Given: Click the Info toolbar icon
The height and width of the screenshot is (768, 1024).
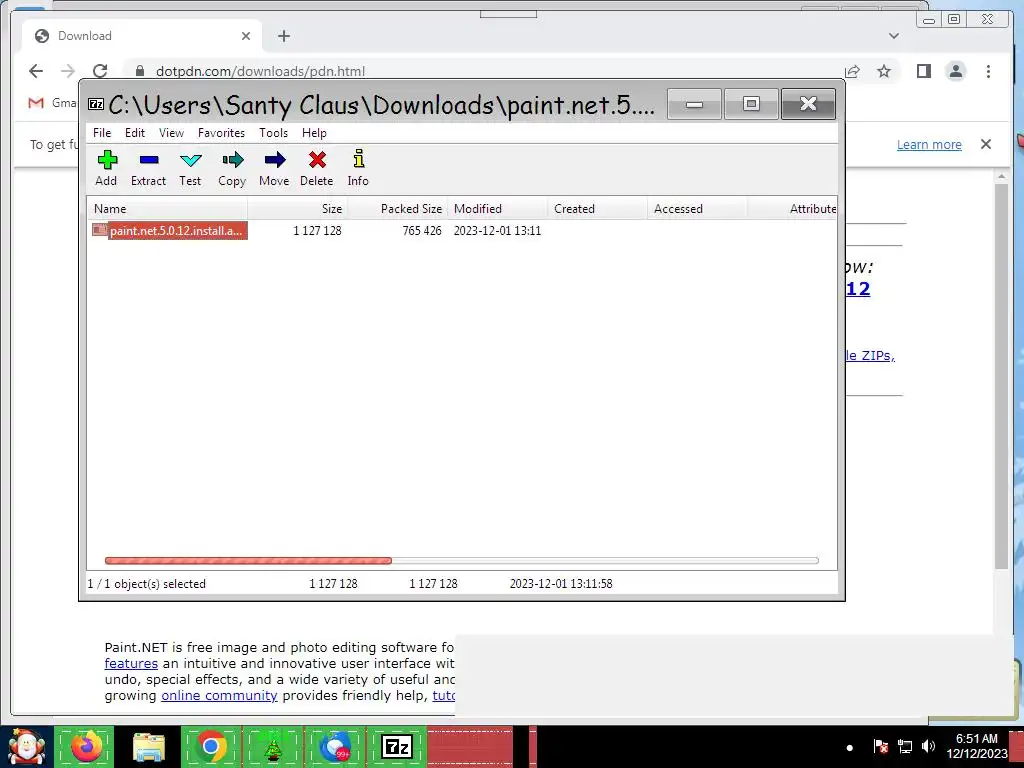Looking at the screenshot, I should (358, 168).
